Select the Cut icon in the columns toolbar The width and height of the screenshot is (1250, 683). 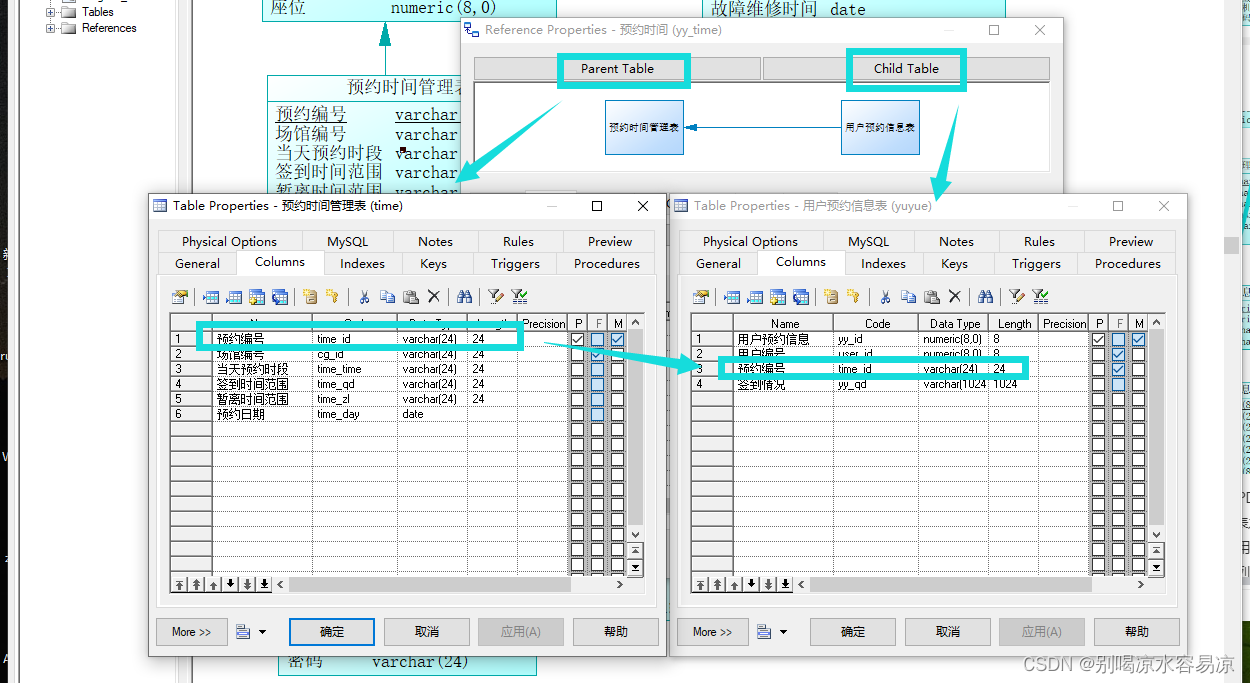coord(364,296)
